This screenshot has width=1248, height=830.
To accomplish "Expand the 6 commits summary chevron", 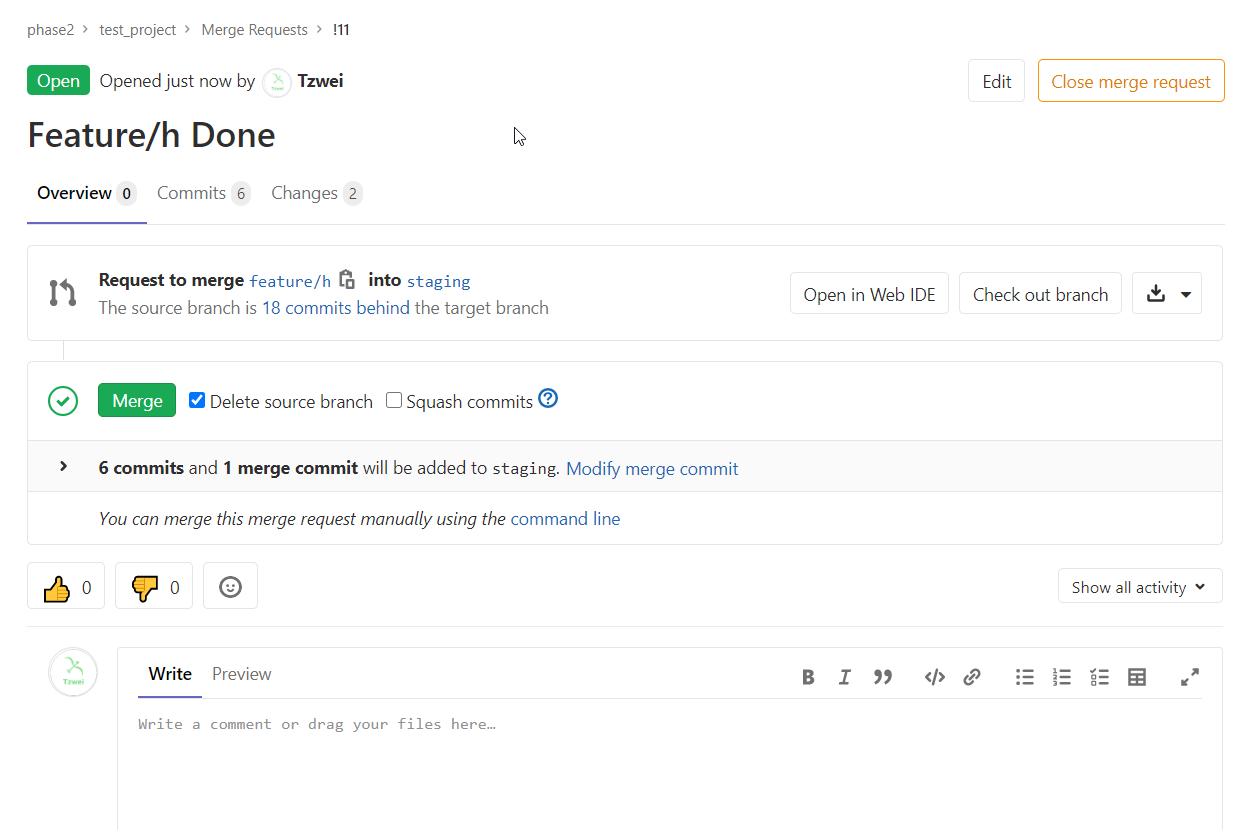I will tap(64, 466).
